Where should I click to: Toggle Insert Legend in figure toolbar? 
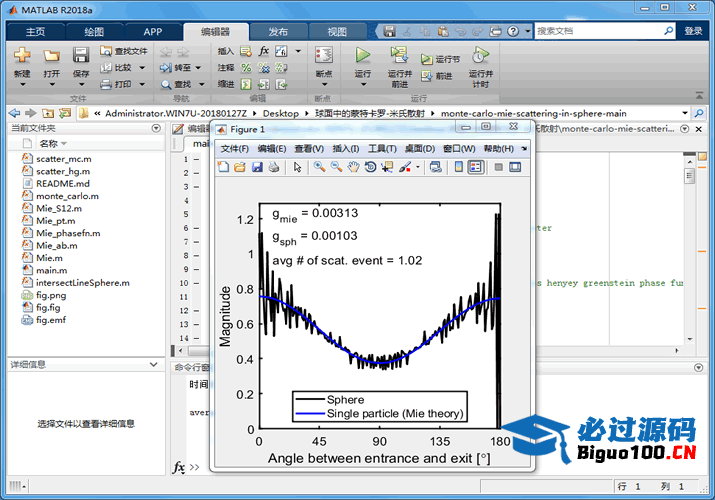click(x=475, y=167)
